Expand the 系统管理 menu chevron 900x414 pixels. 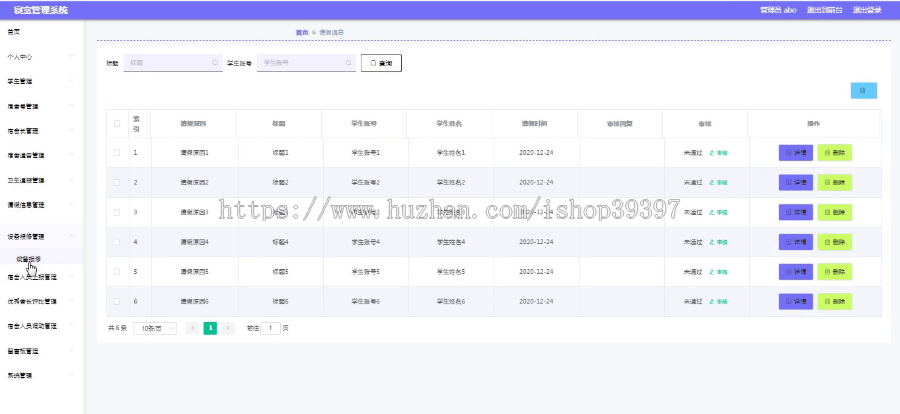pyautogui.click(x=71, y=375)
